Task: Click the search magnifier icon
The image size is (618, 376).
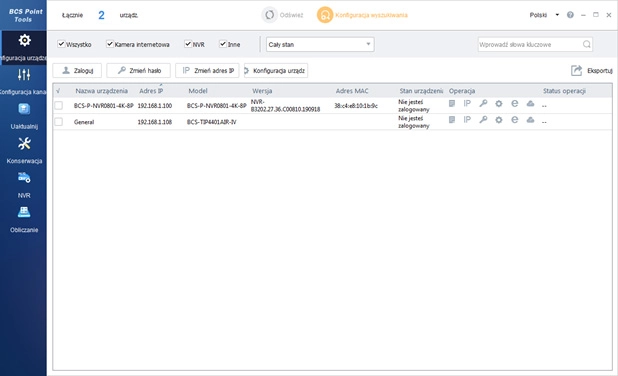Action: (587, 44)
